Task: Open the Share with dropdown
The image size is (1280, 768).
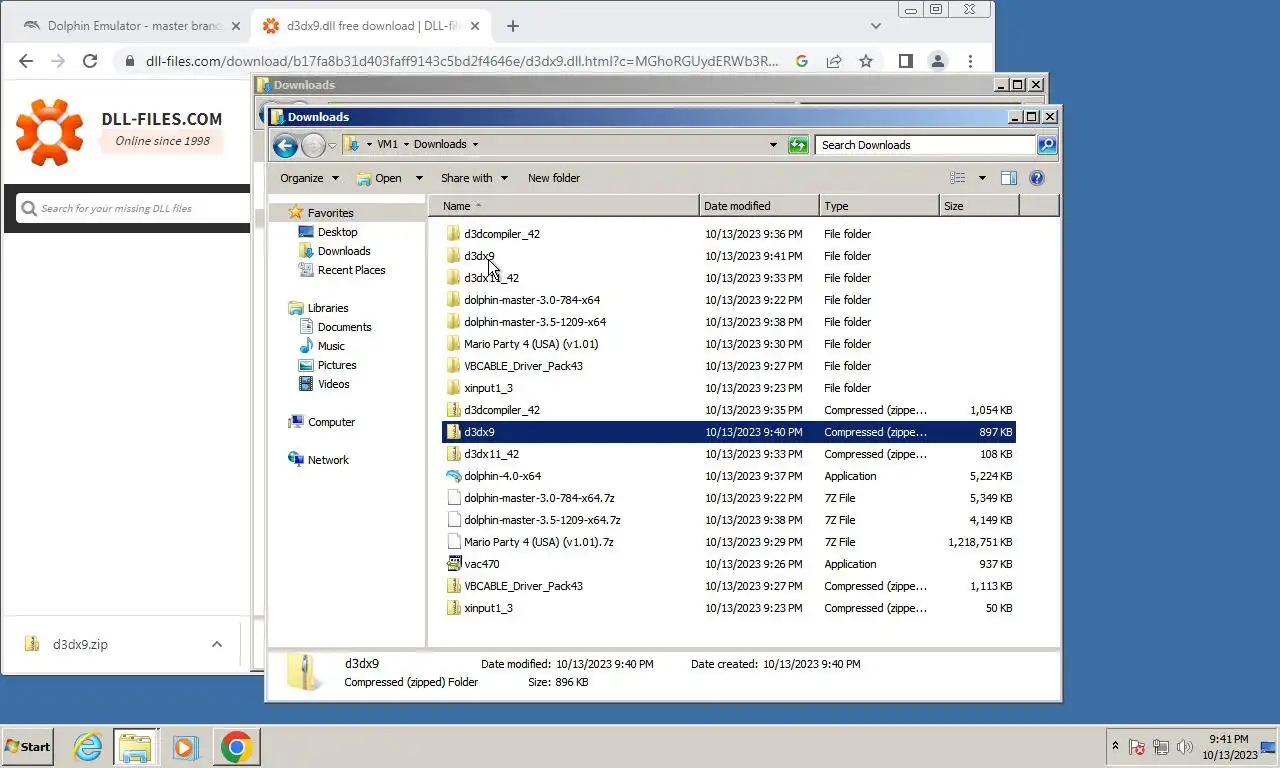Action: pyautogui.click(x=474, y=178)
